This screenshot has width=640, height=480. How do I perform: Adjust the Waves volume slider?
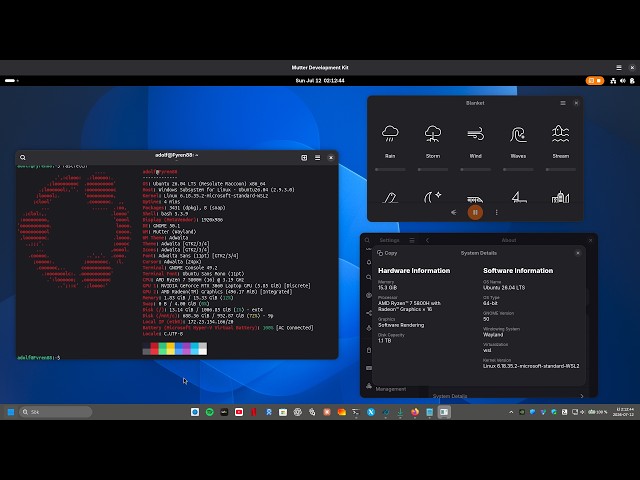click(x=518, y=169)
